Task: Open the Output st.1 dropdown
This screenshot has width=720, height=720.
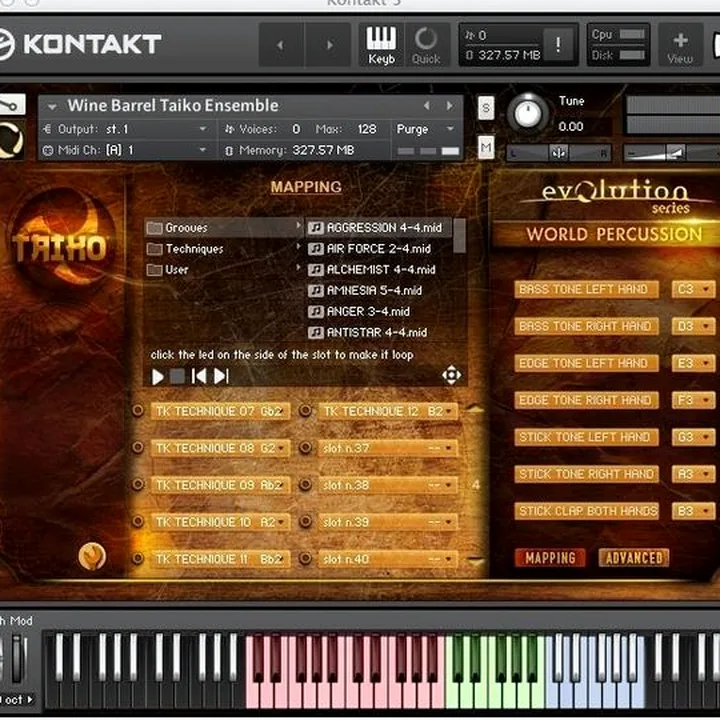Action: tap(126, 129)
